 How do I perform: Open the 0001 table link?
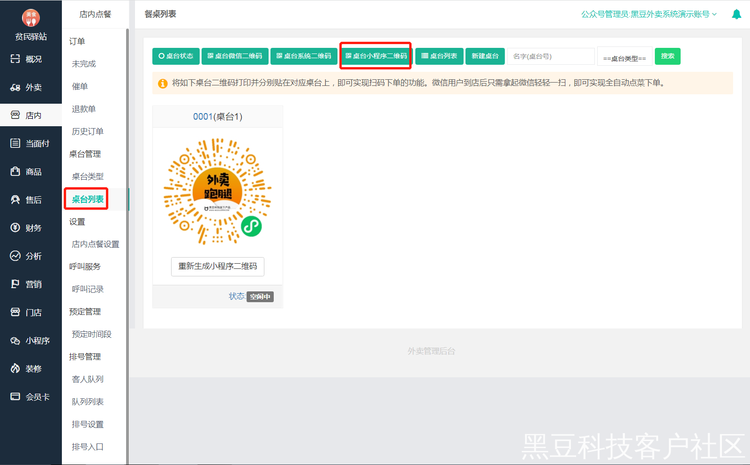202,117
